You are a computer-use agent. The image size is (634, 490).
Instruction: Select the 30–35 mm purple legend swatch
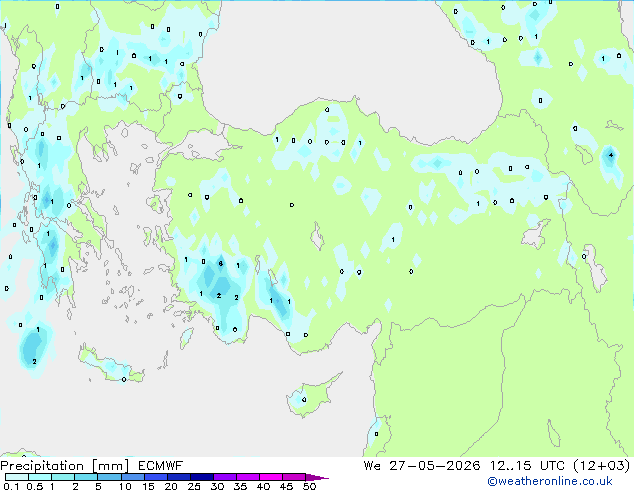pyautogui.click(x=224, y=477)
